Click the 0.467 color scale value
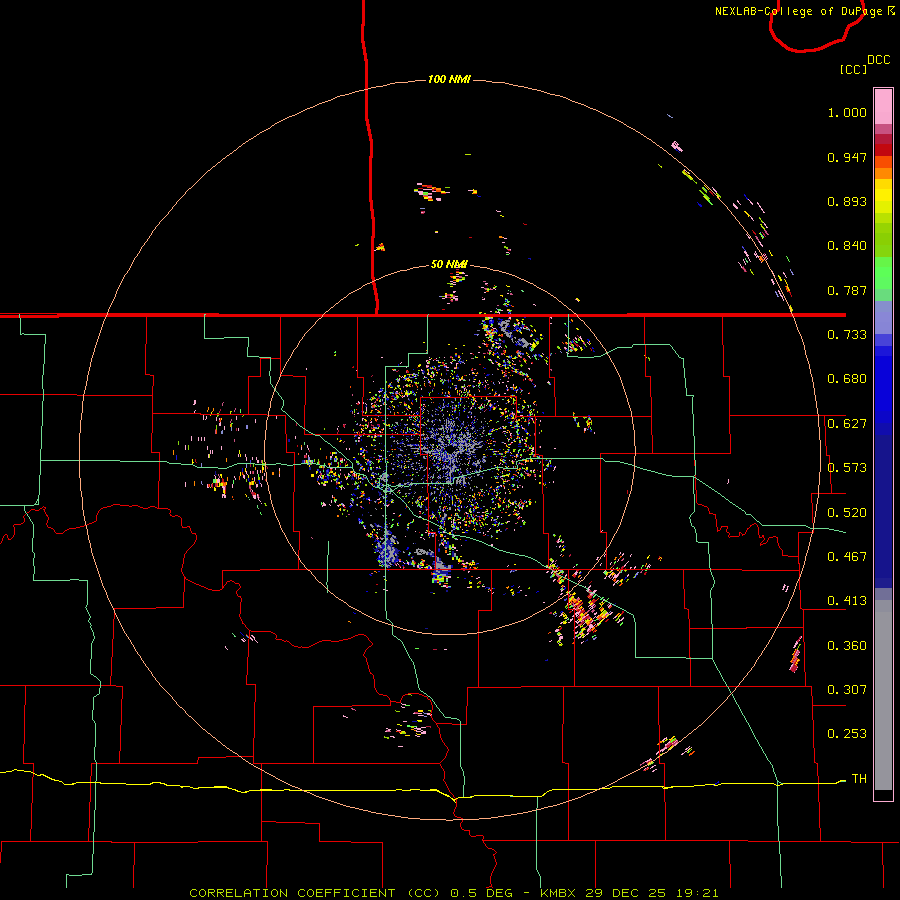The image size is (900, 900). tap(847, 557)
